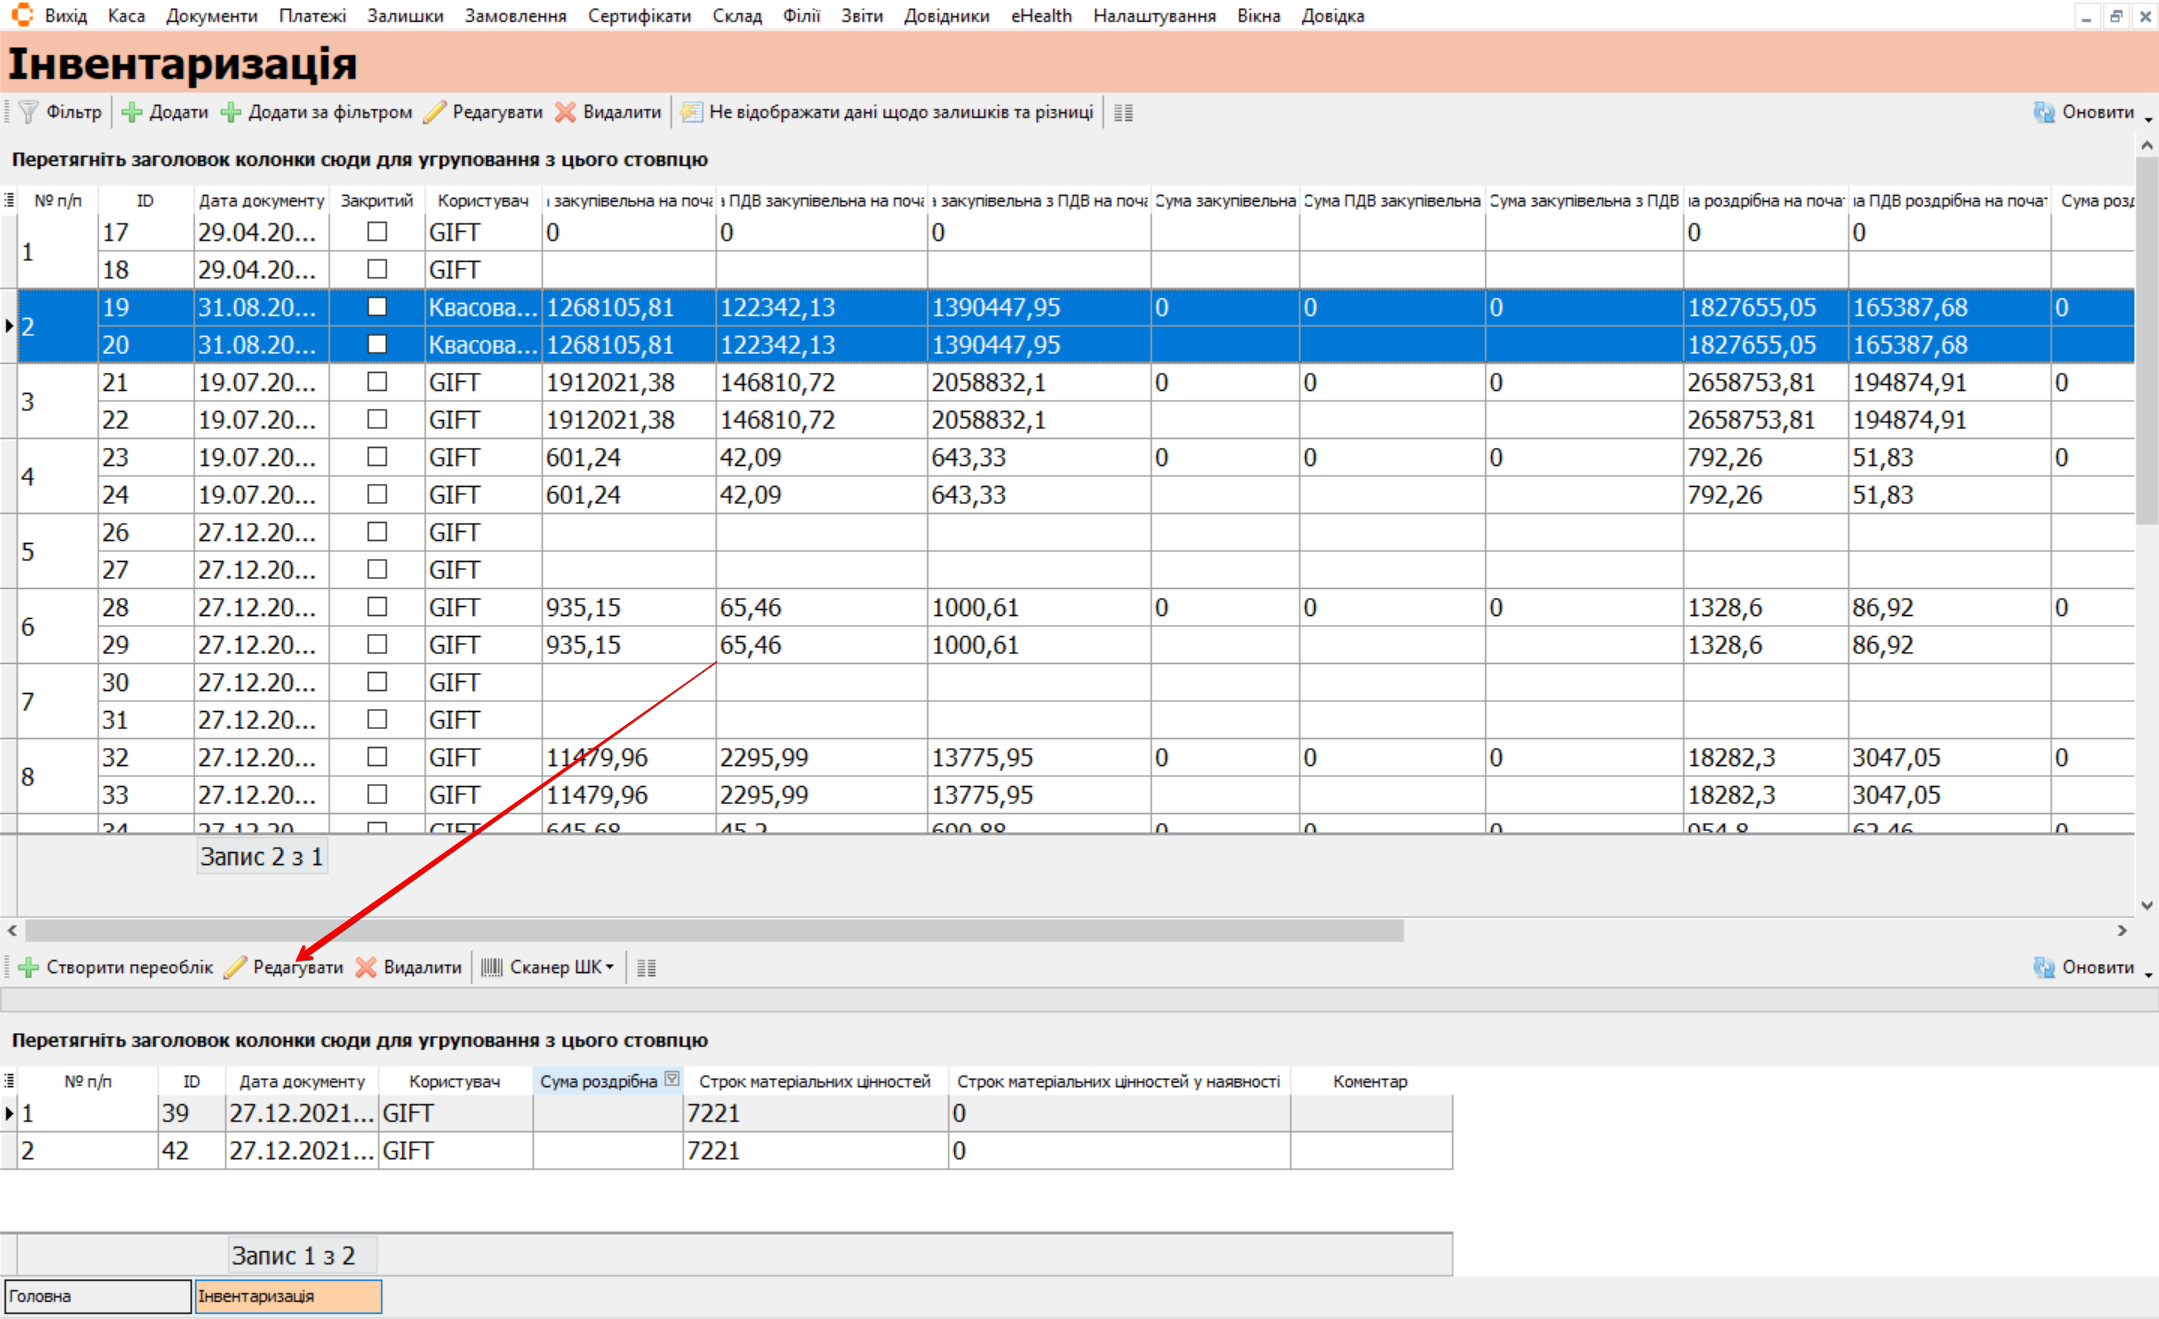
Task: Click the top pencil Редагувати icon
Action: coord(435,112)
